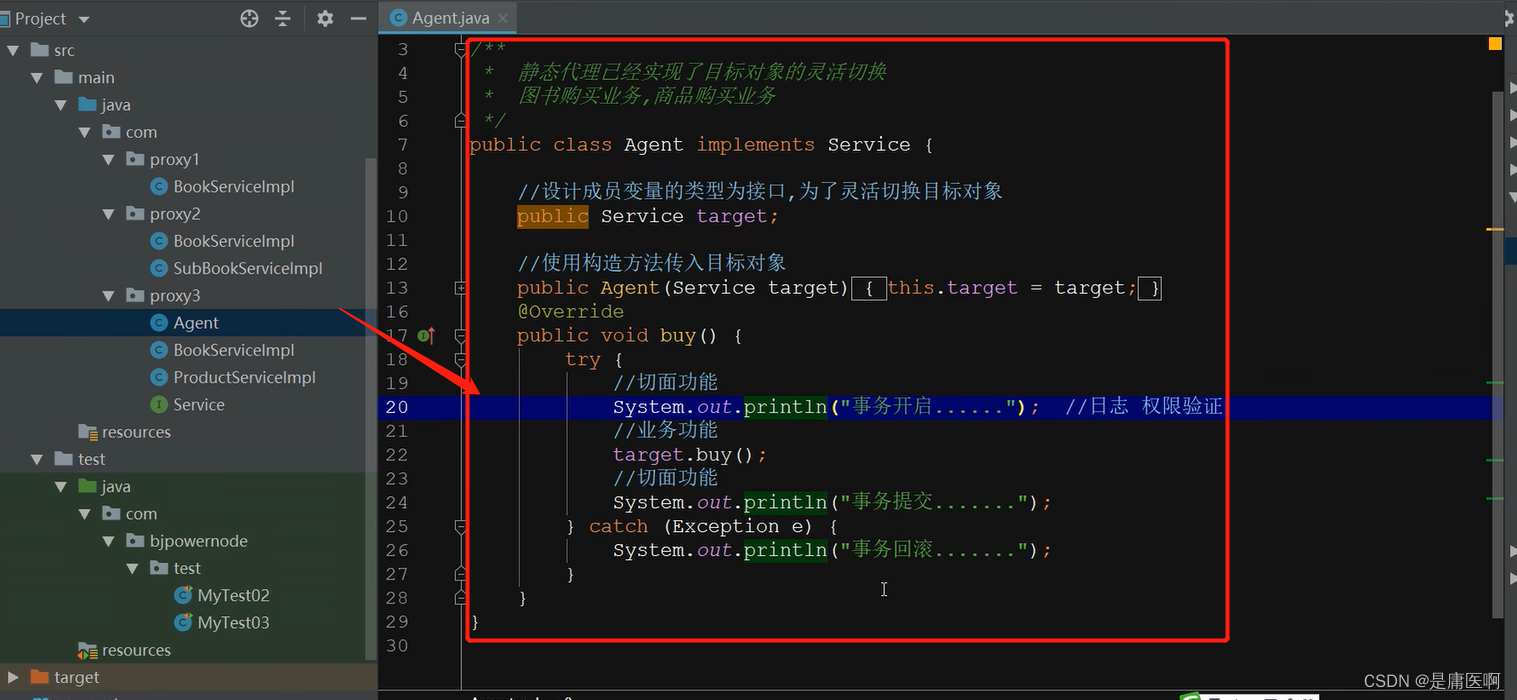Click the override gutter icon on line 17

(426, 336)
